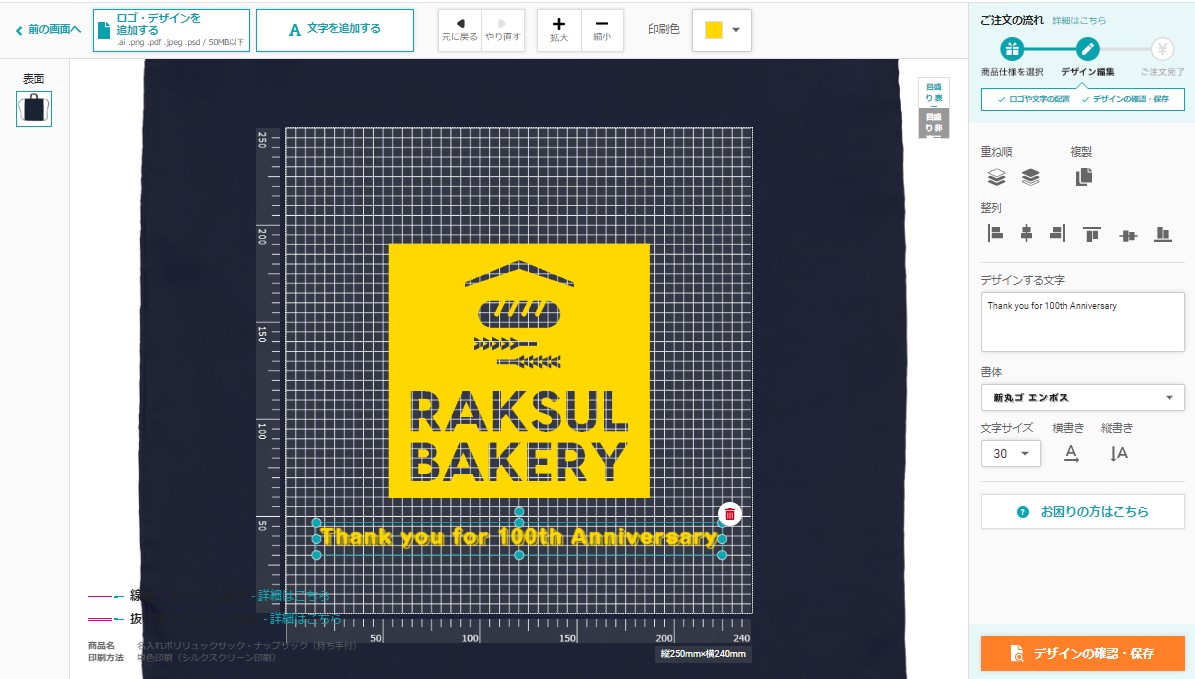Click デザイン編集 pencil step icon
The height and width of the screenshot is (679, 1195).
point(1088,50)
